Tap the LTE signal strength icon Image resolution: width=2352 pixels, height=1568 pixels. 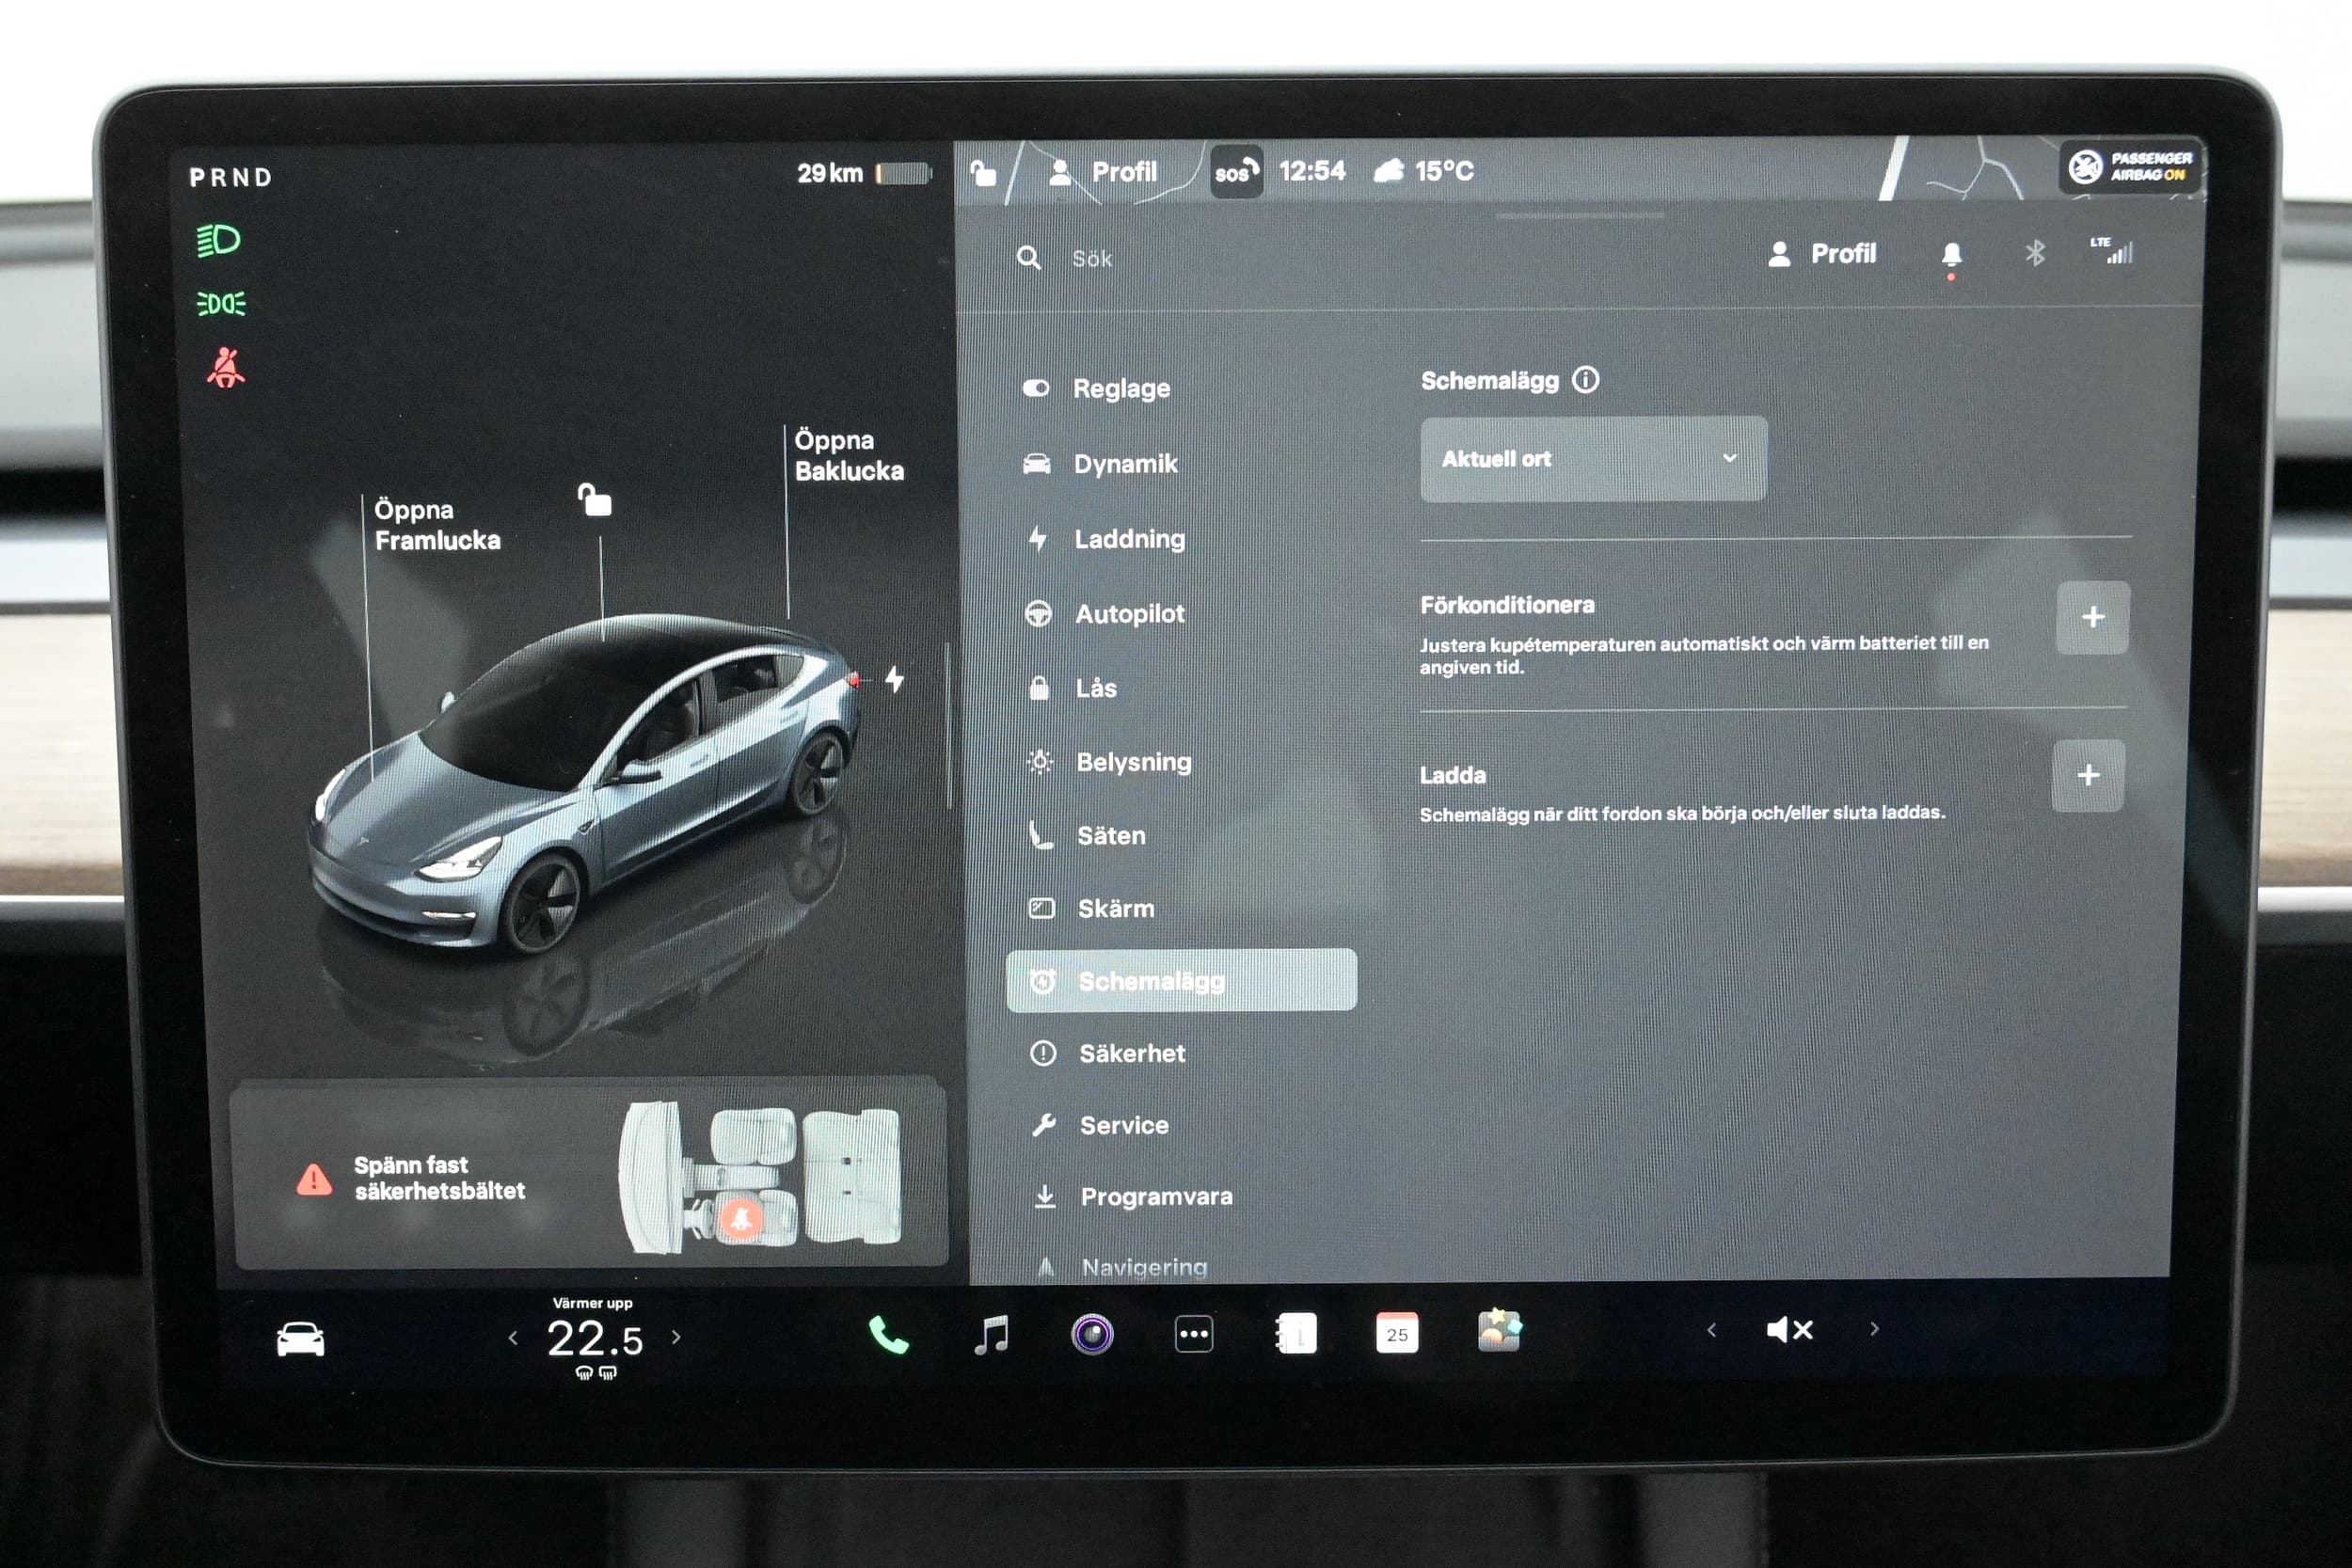coord(2112,251)
